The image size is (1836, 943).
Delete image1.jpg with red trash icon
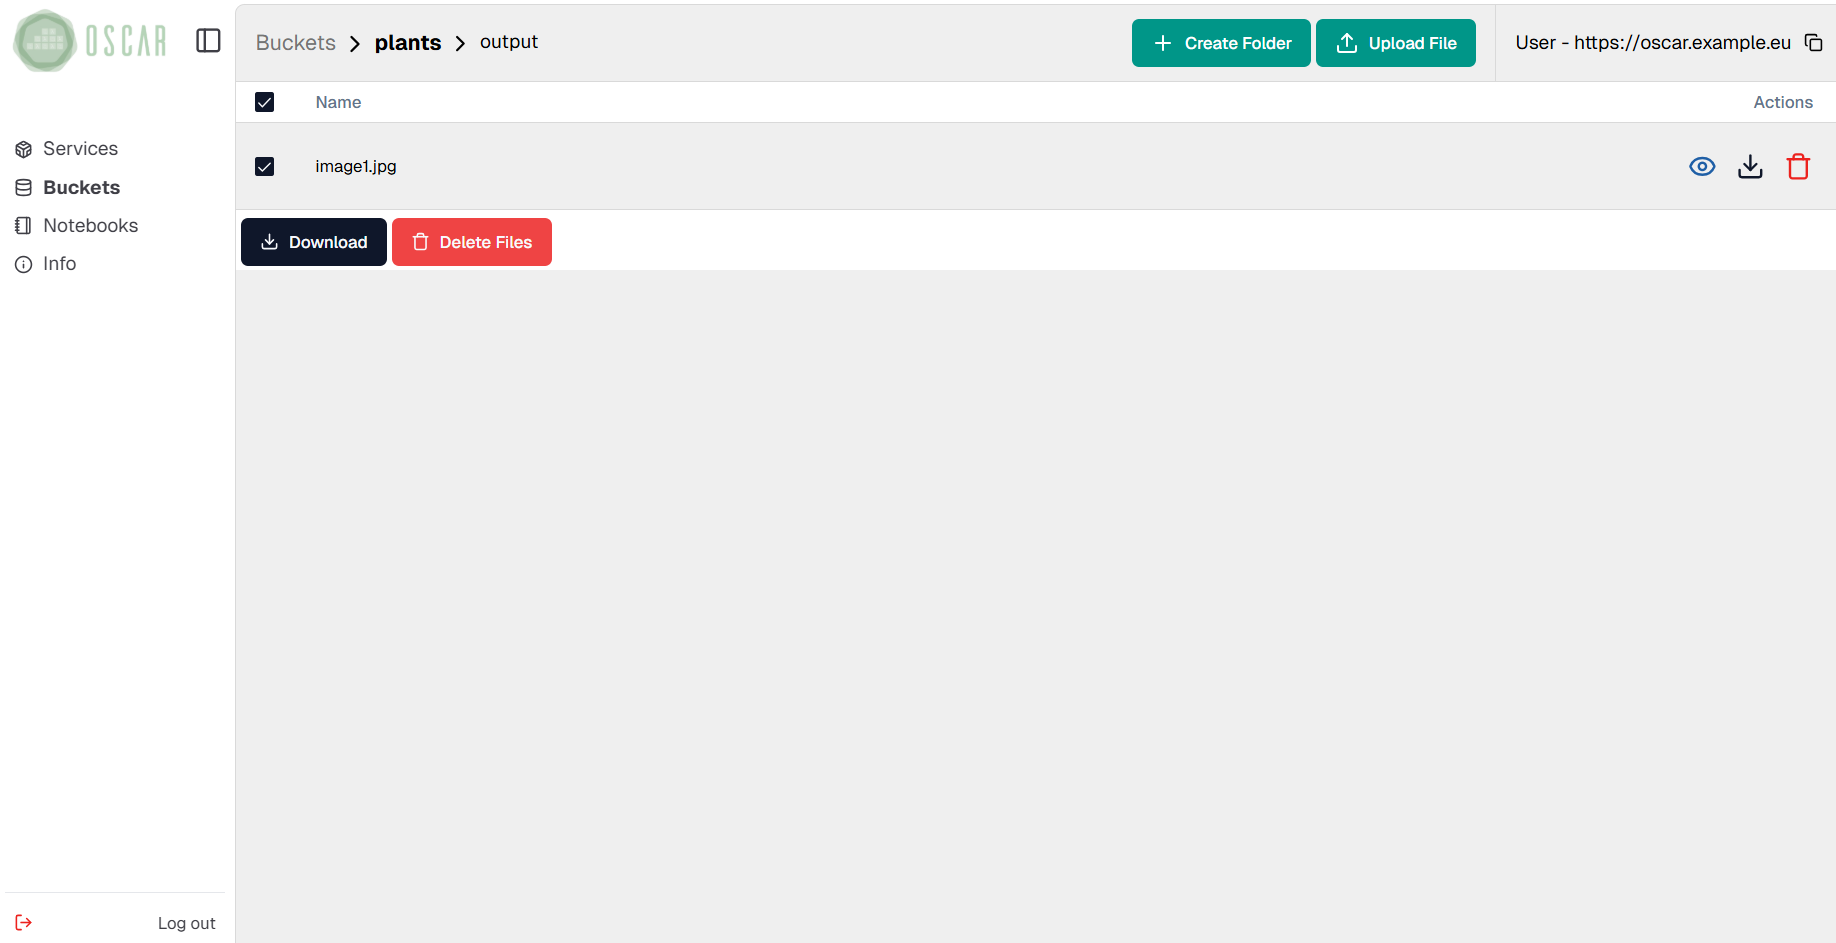pos(1797,167)
